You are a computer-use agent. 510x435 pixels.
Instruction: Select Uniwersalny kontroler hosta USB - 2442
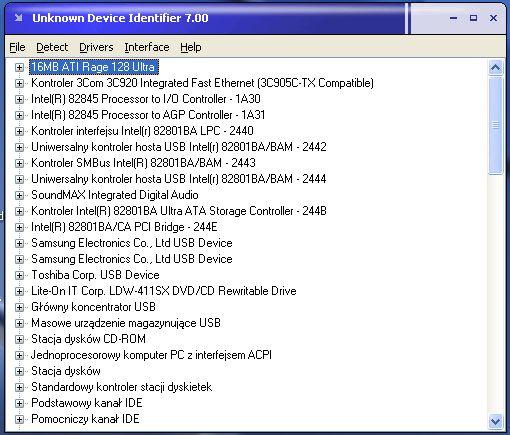click(179, 147)
